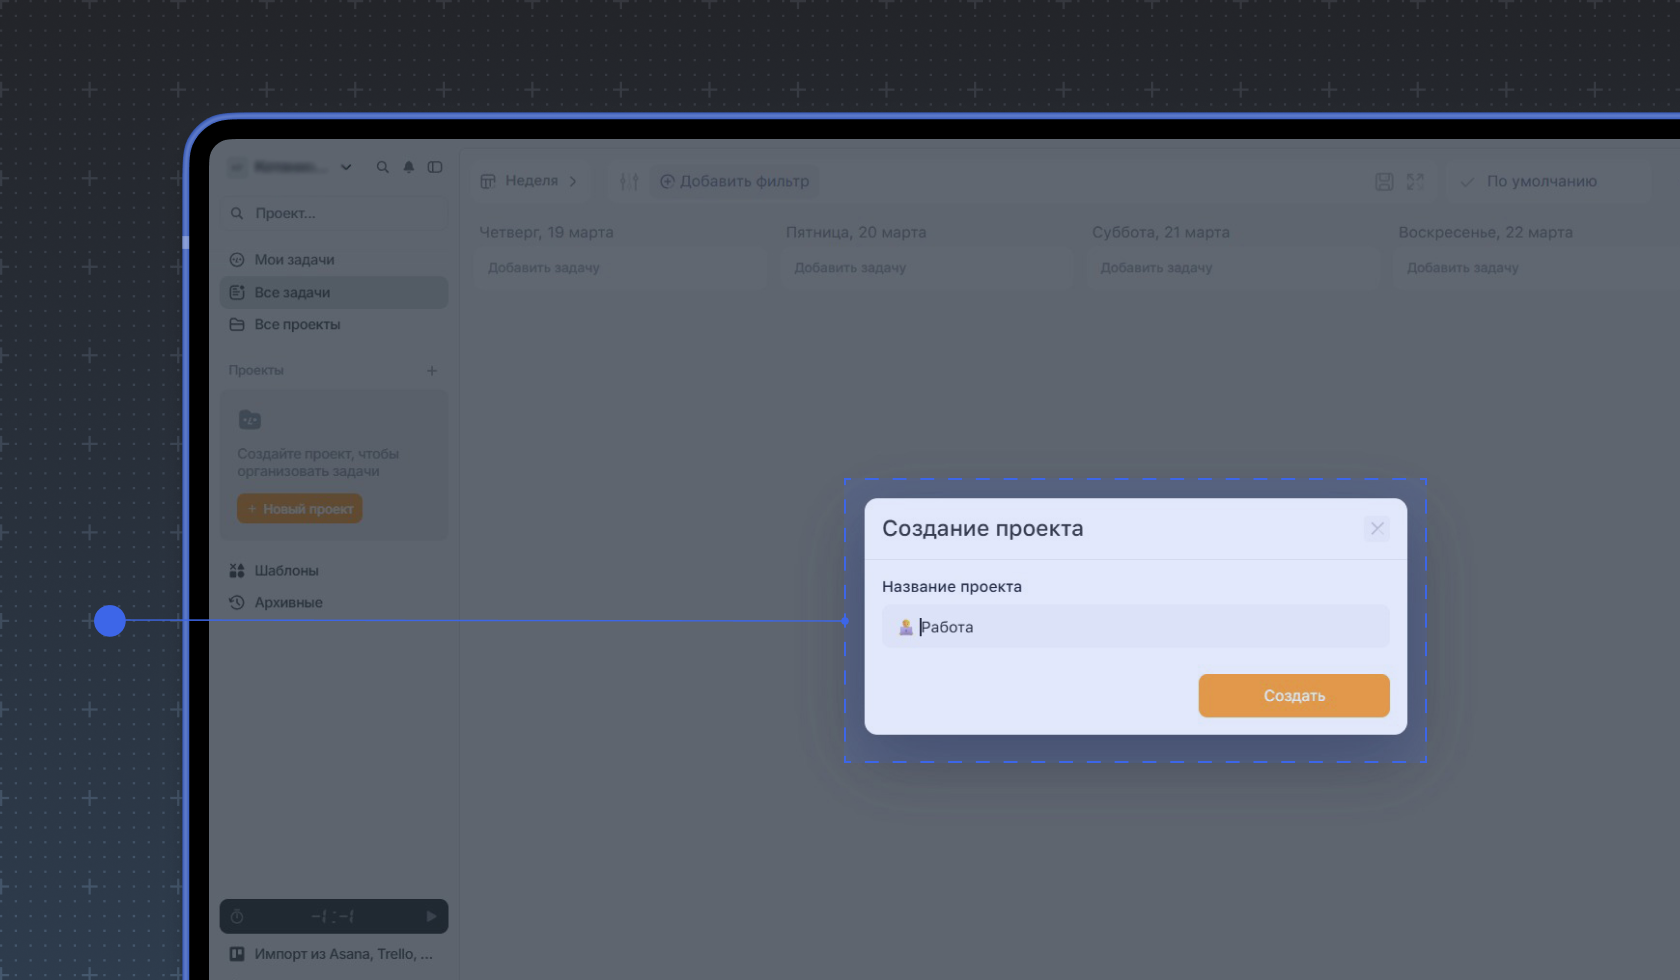1680x980 pixels.
Task: Click the emoji icon in project name field
Action: tap(905, 627)
